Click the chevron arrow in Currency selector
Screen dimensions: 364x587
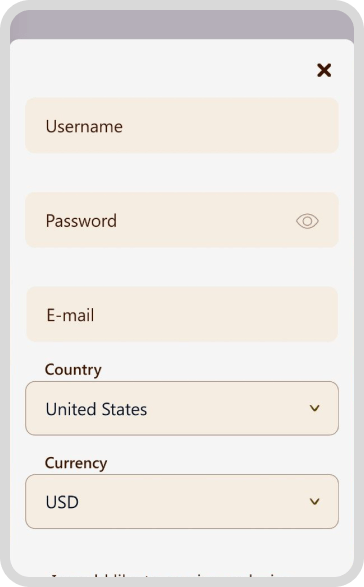point(315,502)
